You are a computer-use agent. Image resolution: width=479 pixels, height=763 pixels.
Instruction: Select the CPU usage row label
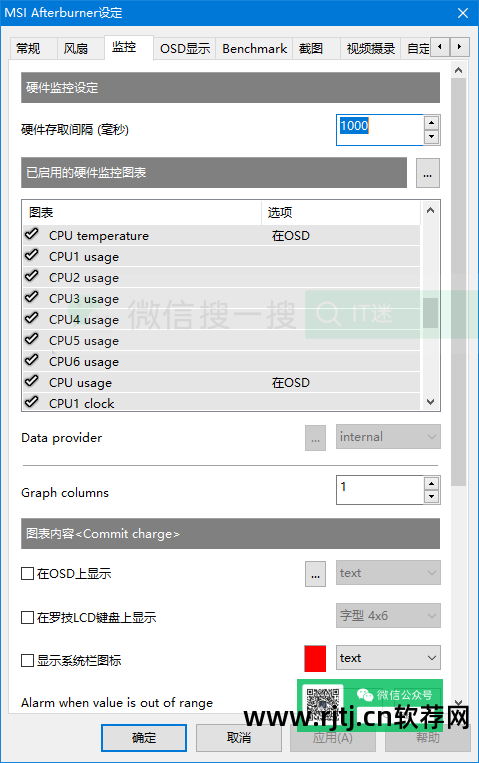point(80,383)
